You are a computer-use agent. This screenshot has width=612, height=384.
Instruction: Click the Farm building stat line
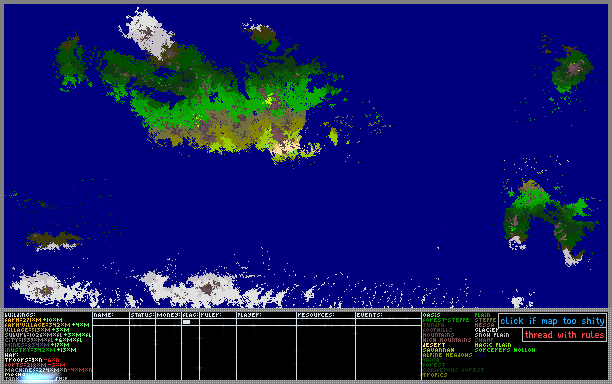(x=33, y=320)
